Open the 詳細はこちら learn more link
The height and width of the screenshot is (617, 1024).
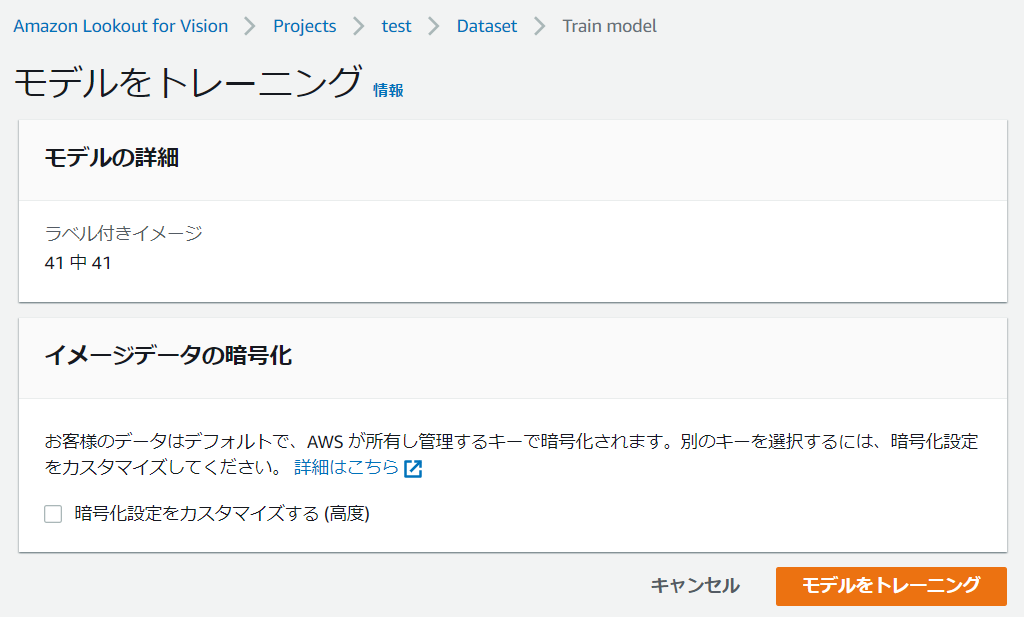346,467
